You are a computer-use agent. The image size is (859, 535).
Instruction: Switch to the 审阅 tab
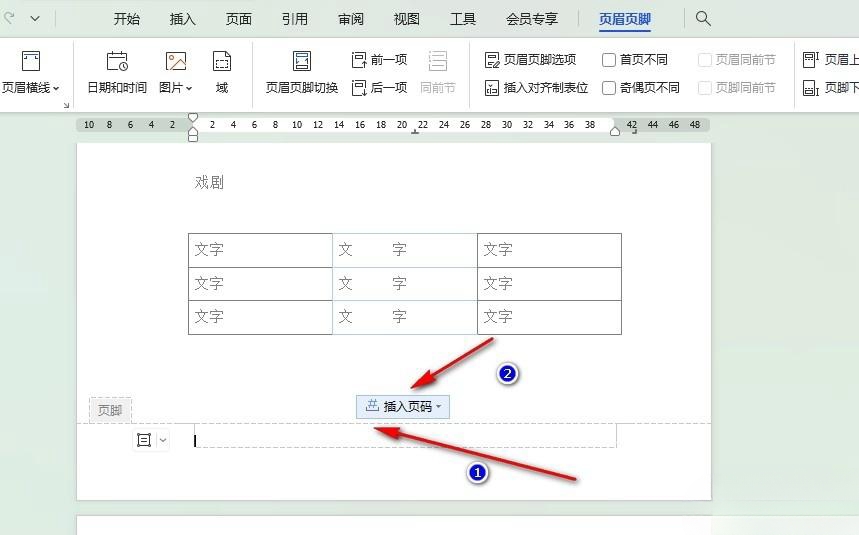tap(351, 19)
